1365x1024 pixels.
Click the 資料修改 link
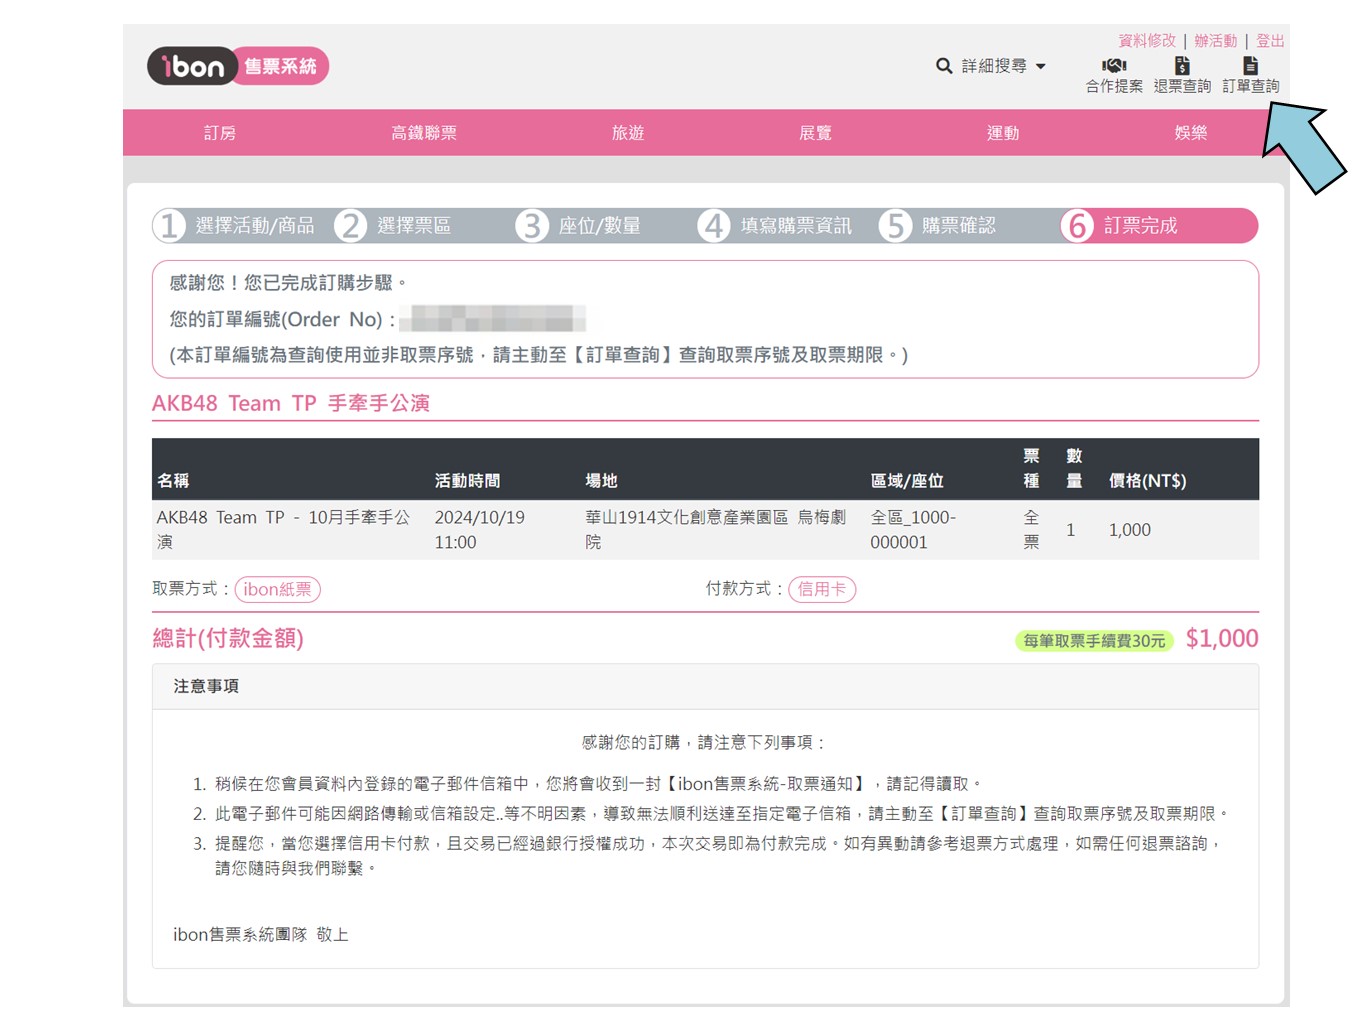[1147, 41]
